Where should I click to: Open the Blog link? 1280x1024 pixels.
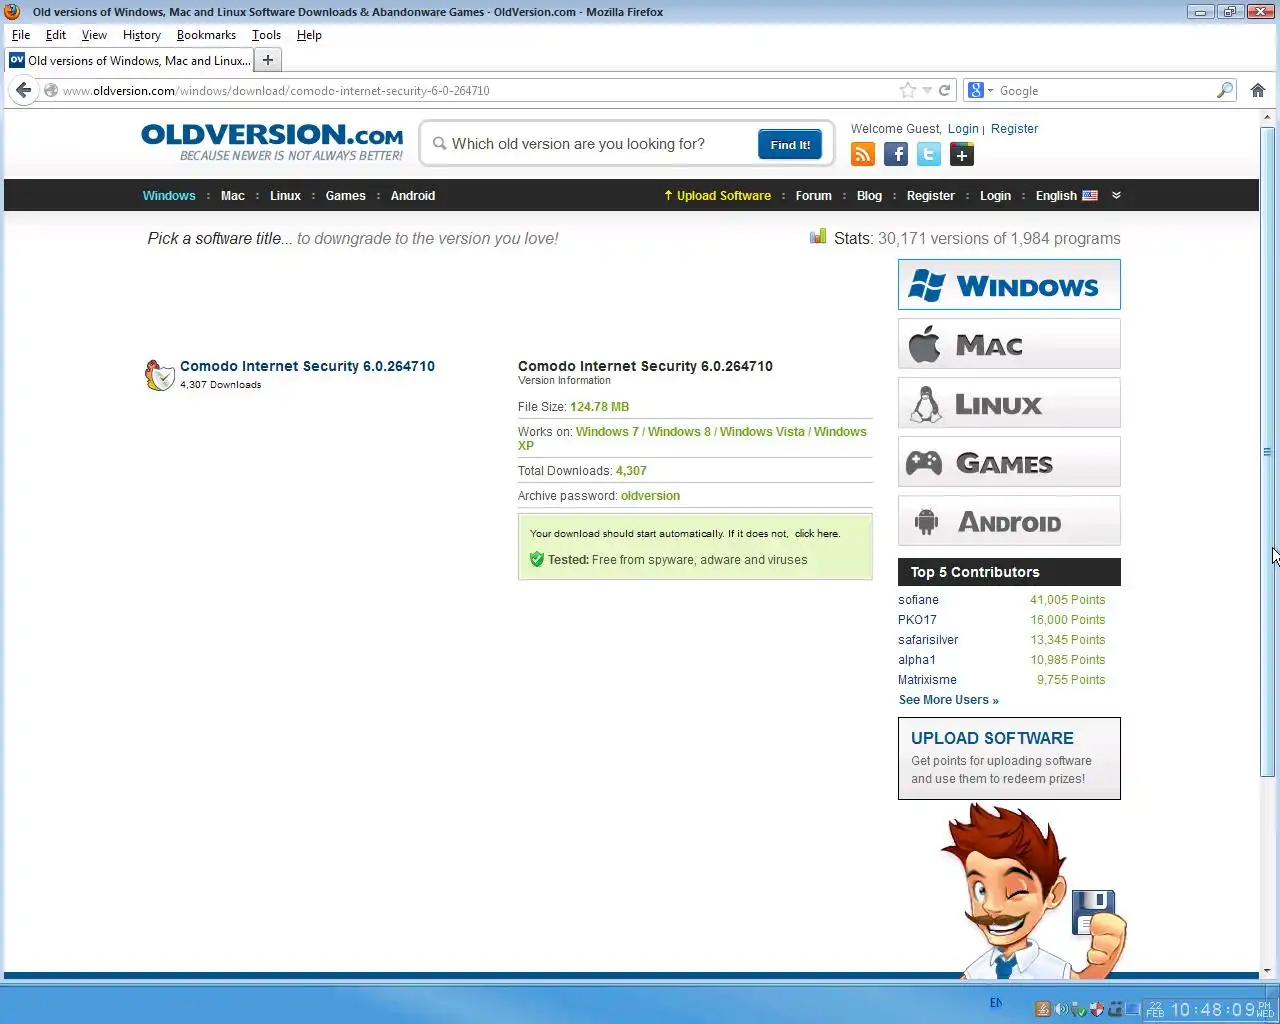click(x=870, y=196)
